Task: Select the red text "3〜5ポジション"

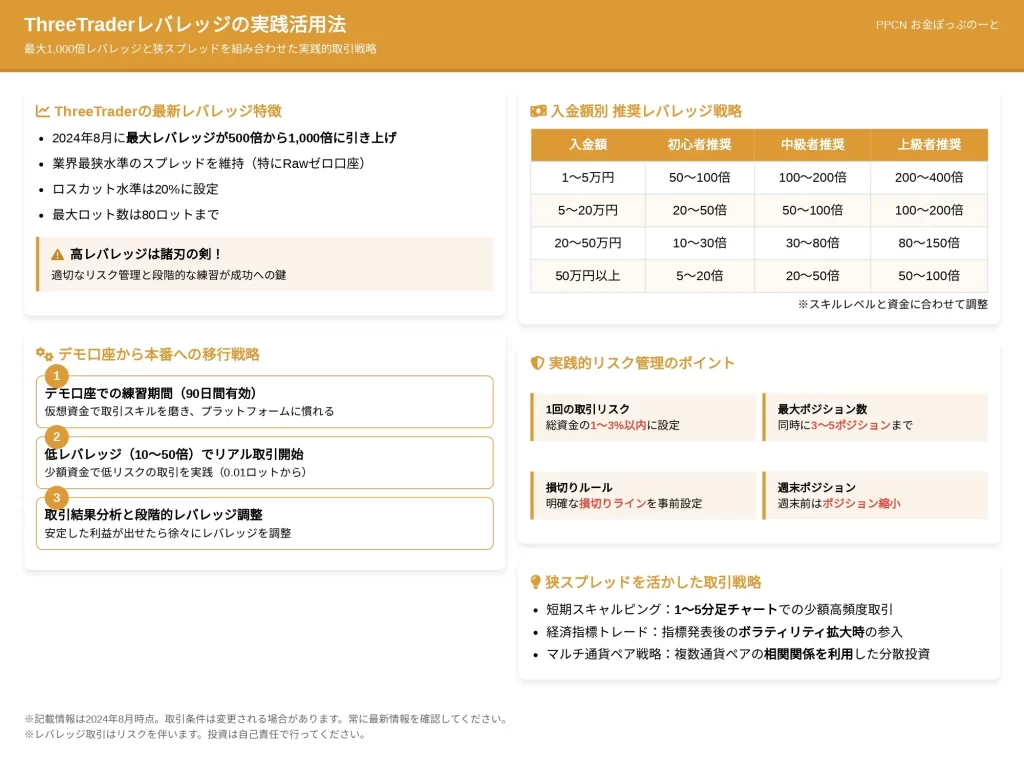Action: click(x=850, y=425)
